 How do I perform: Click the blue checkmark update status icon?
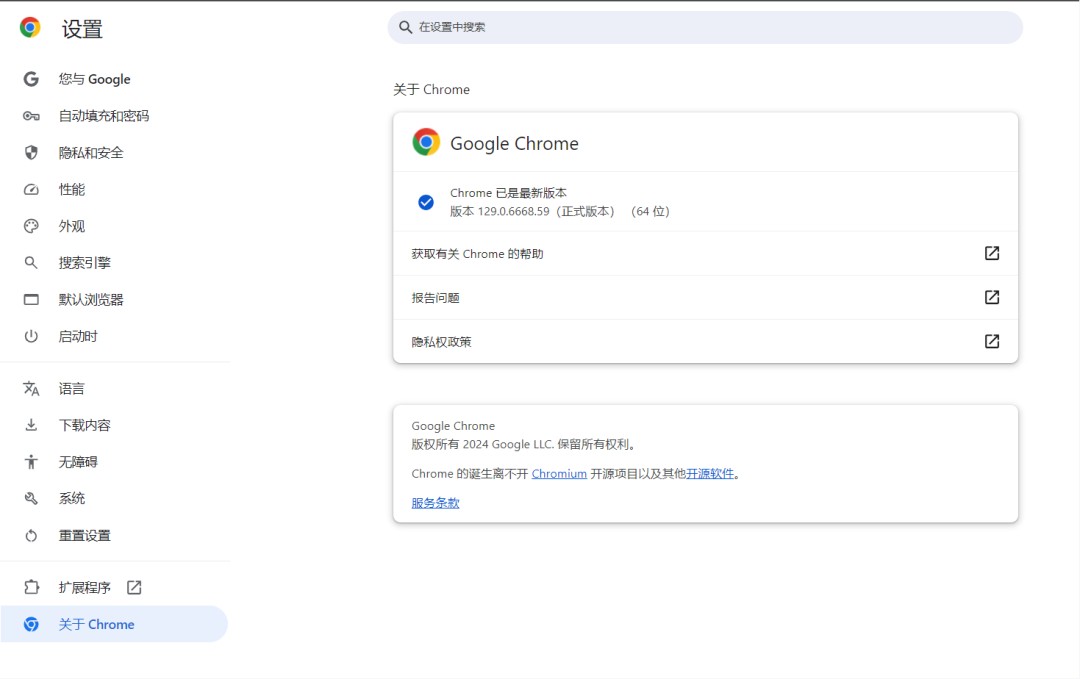[x=426, y=202]
